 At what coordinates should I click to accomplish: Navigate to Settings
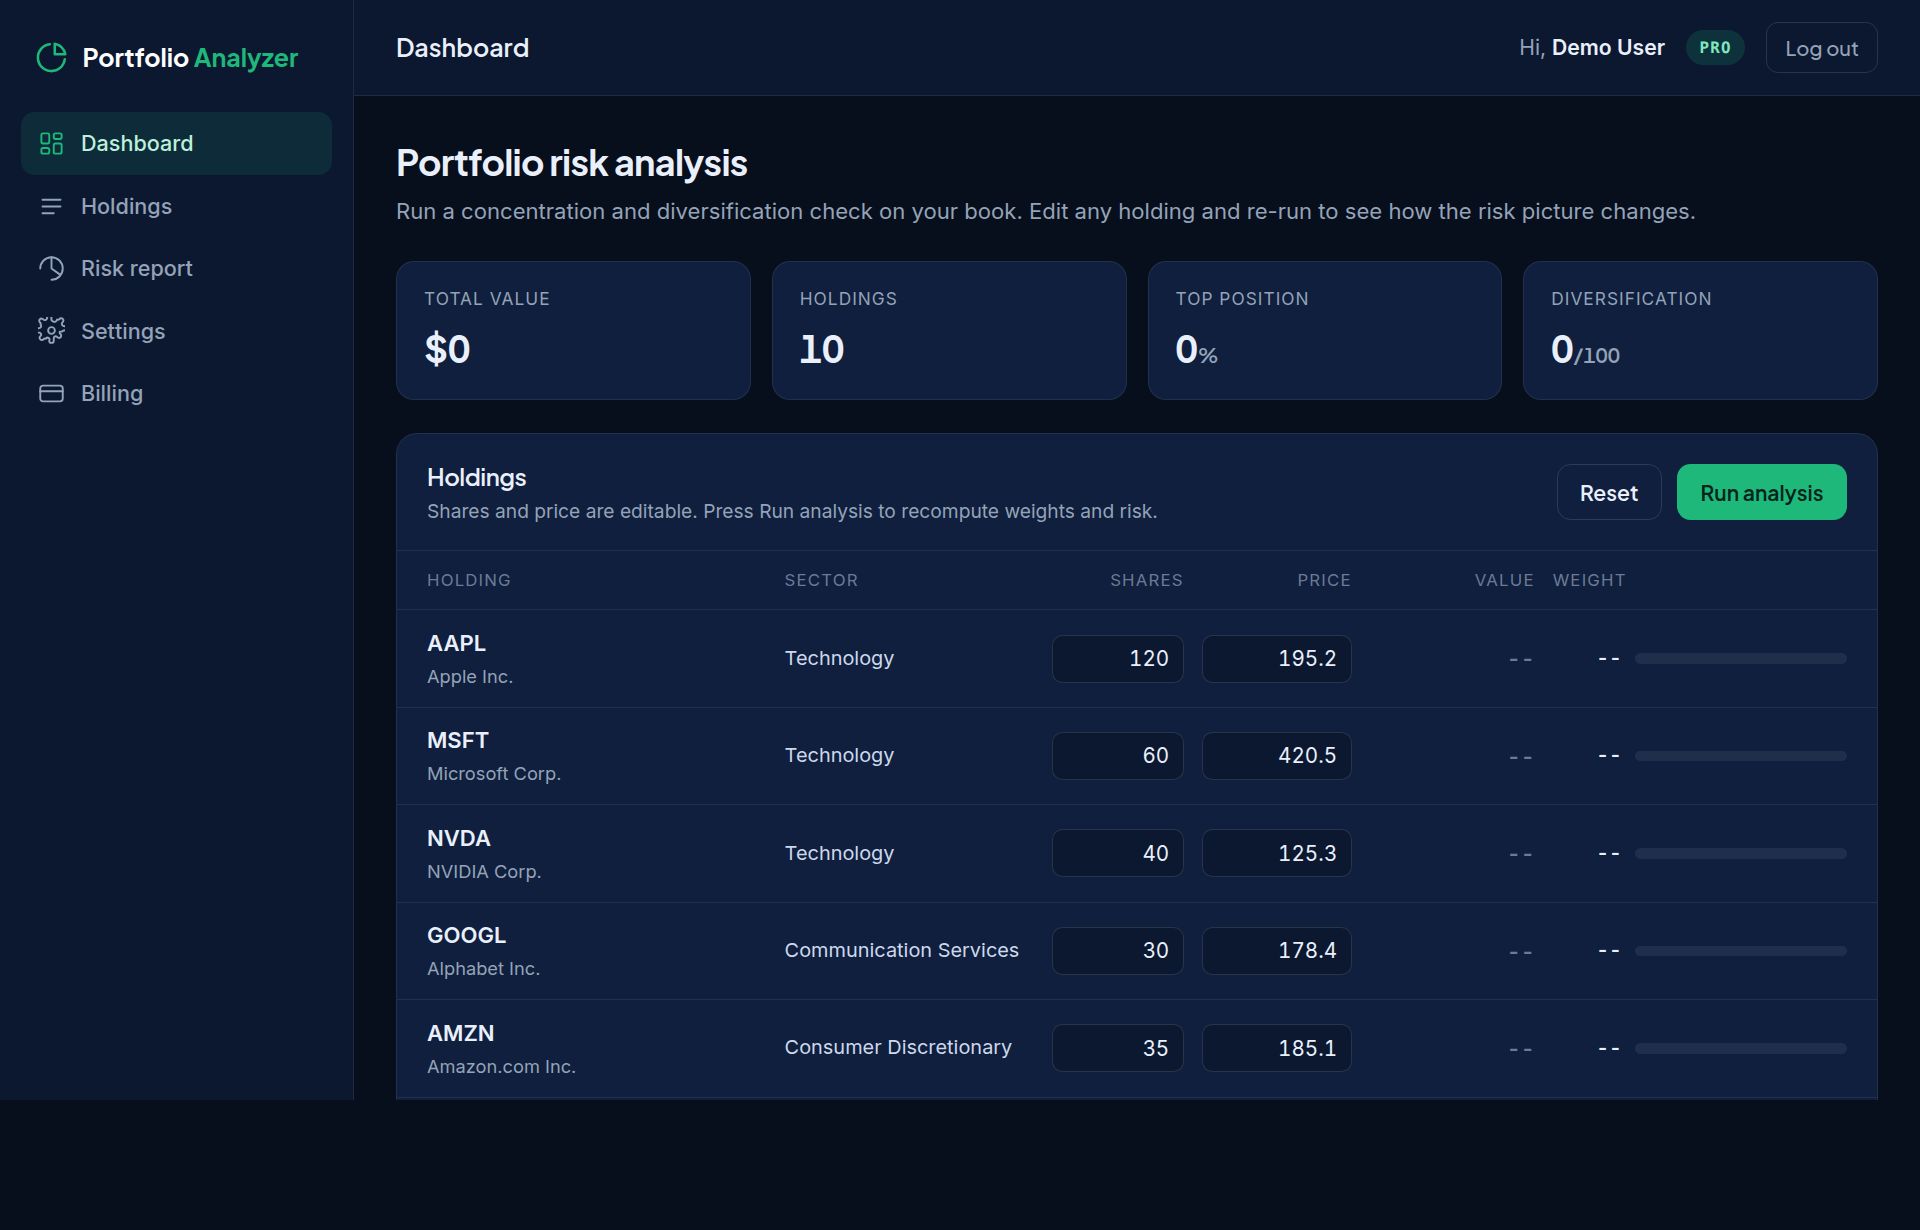176,331
